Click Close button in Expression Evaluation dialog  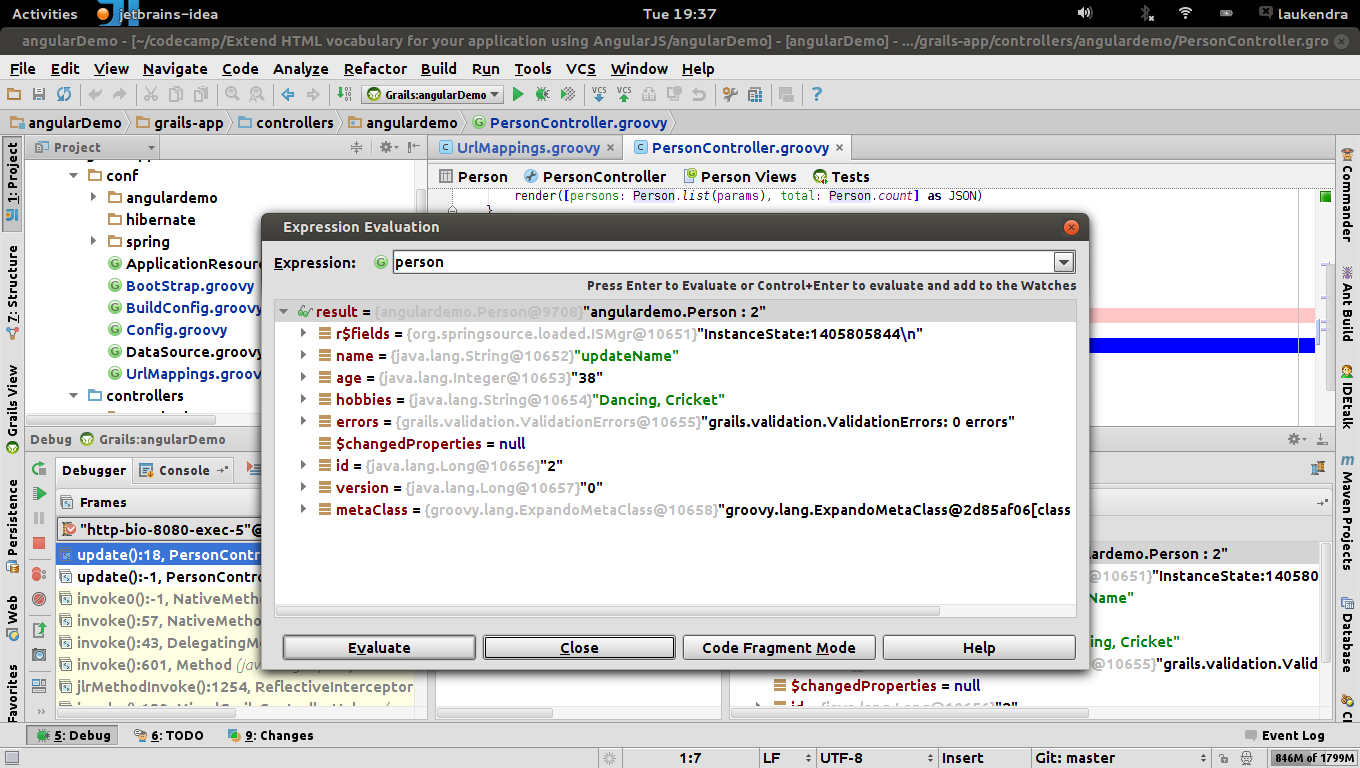coord(579,648)
